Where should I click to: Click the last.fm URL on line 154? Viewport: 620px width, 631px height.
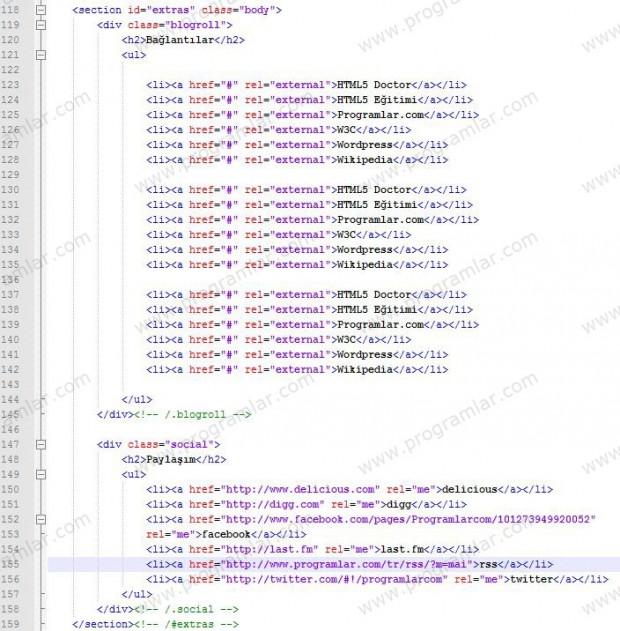click(x=269, y=549)
